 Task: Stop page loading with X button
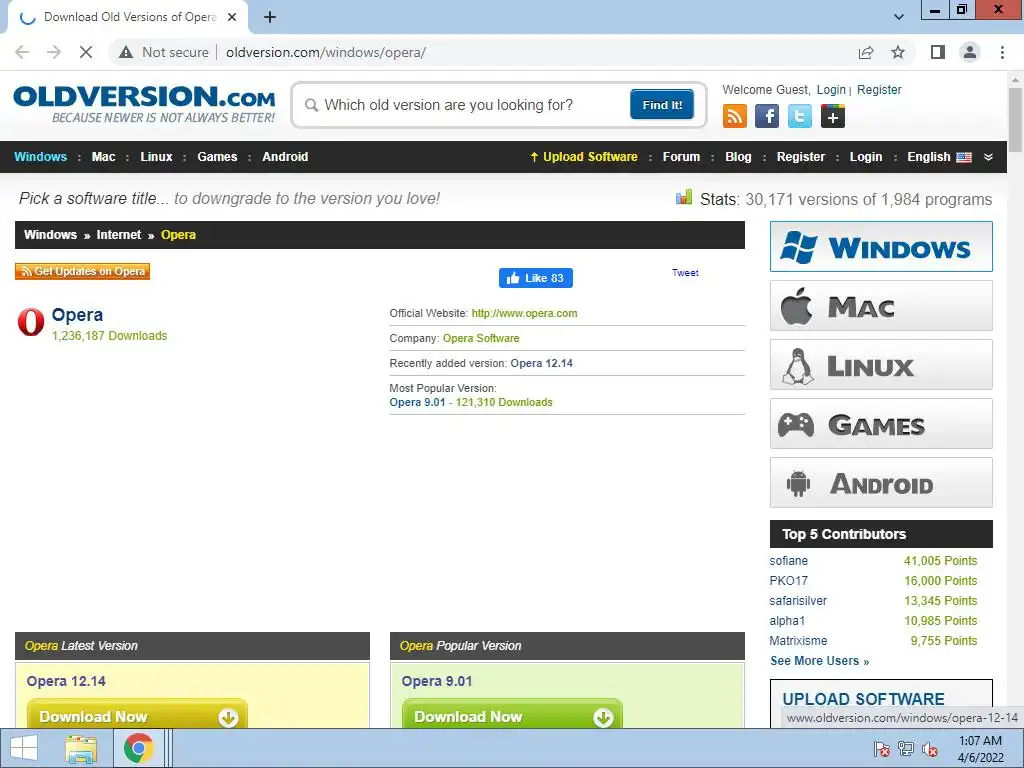(86, 52)
